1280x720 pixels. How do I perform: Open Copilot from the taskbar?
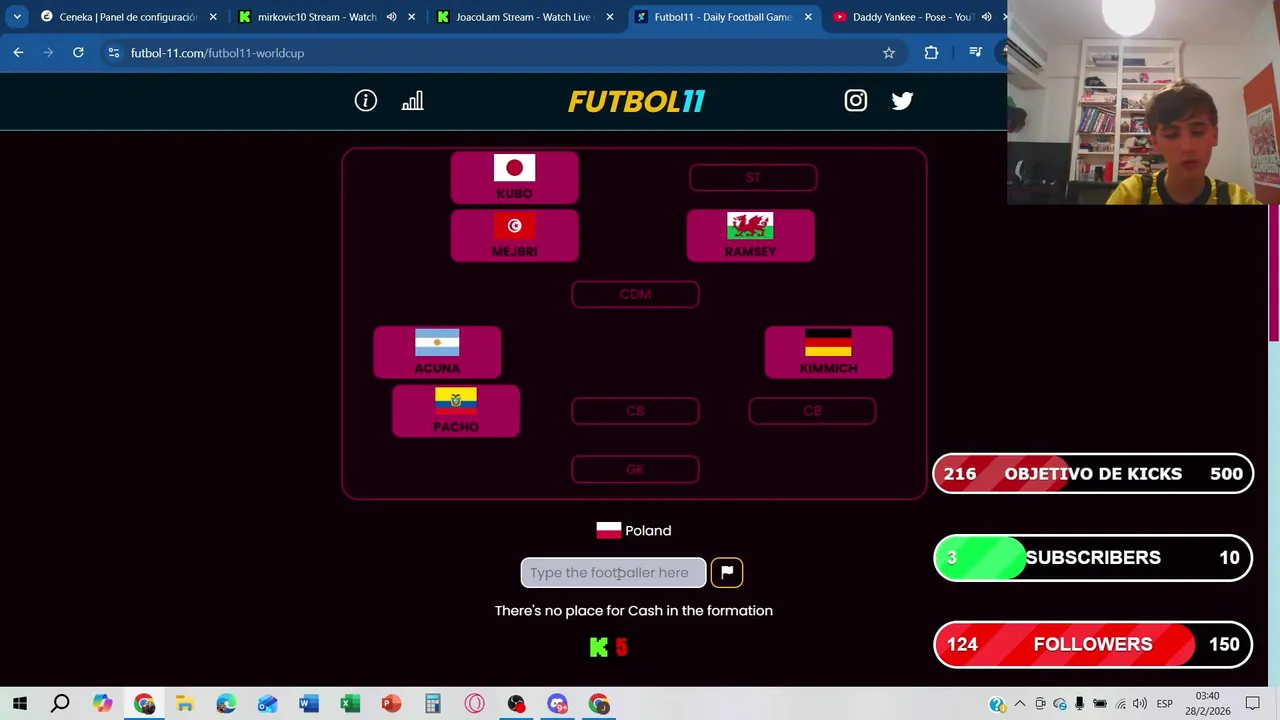click(x=102, y=704)
